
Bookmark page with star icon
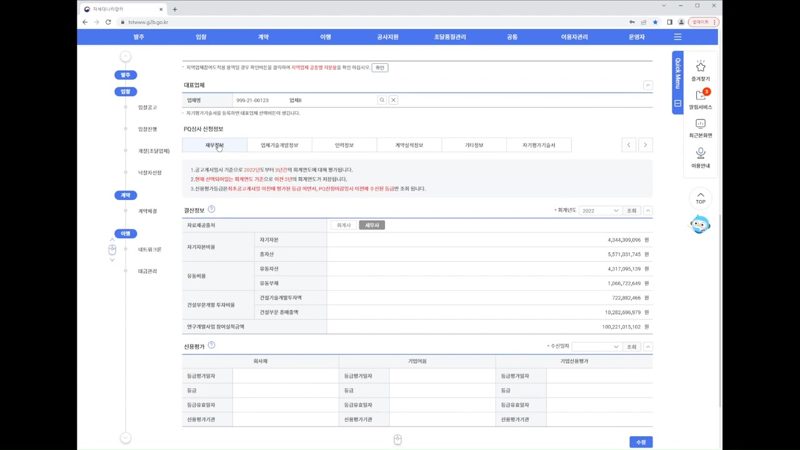[x=656, y=22]
